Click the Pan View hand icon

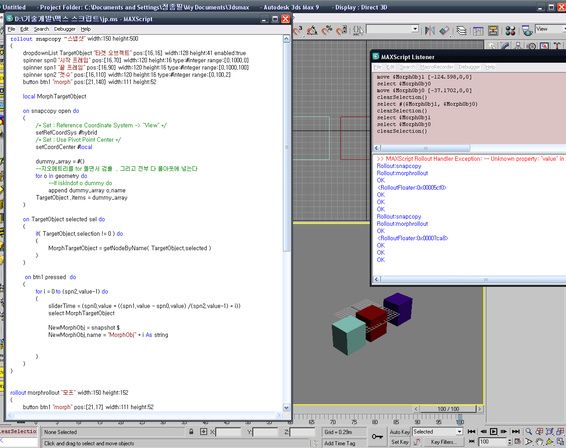click(539, 442)
